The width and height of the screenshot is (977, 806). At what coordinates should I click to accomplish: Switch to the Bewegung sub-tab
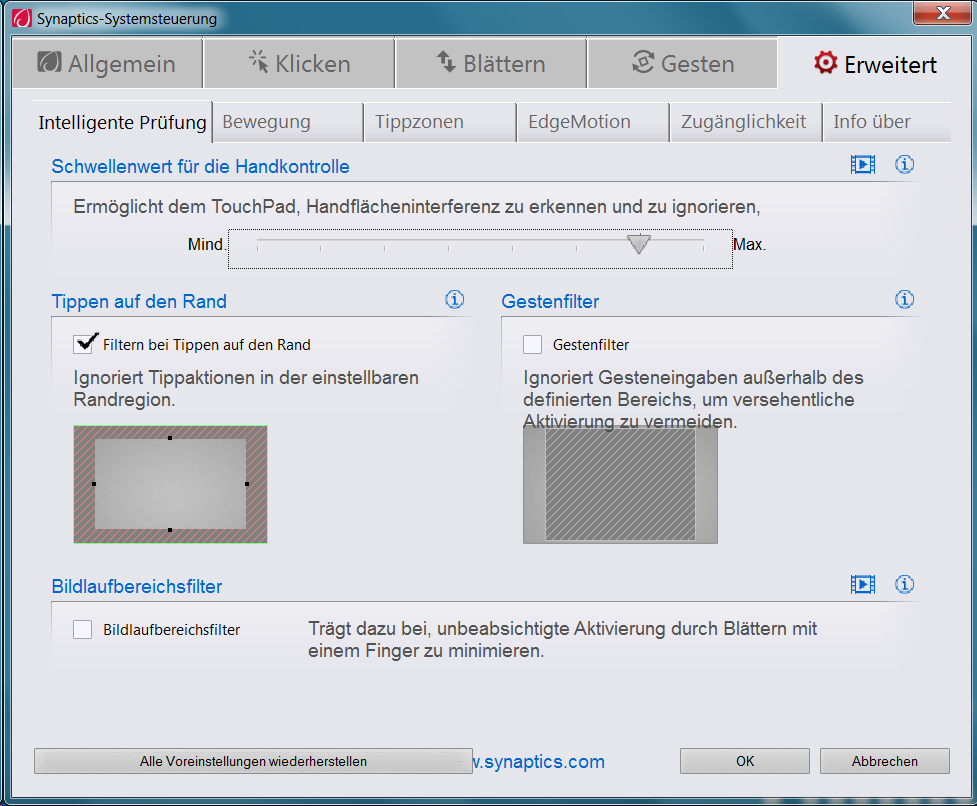point(288,122)
